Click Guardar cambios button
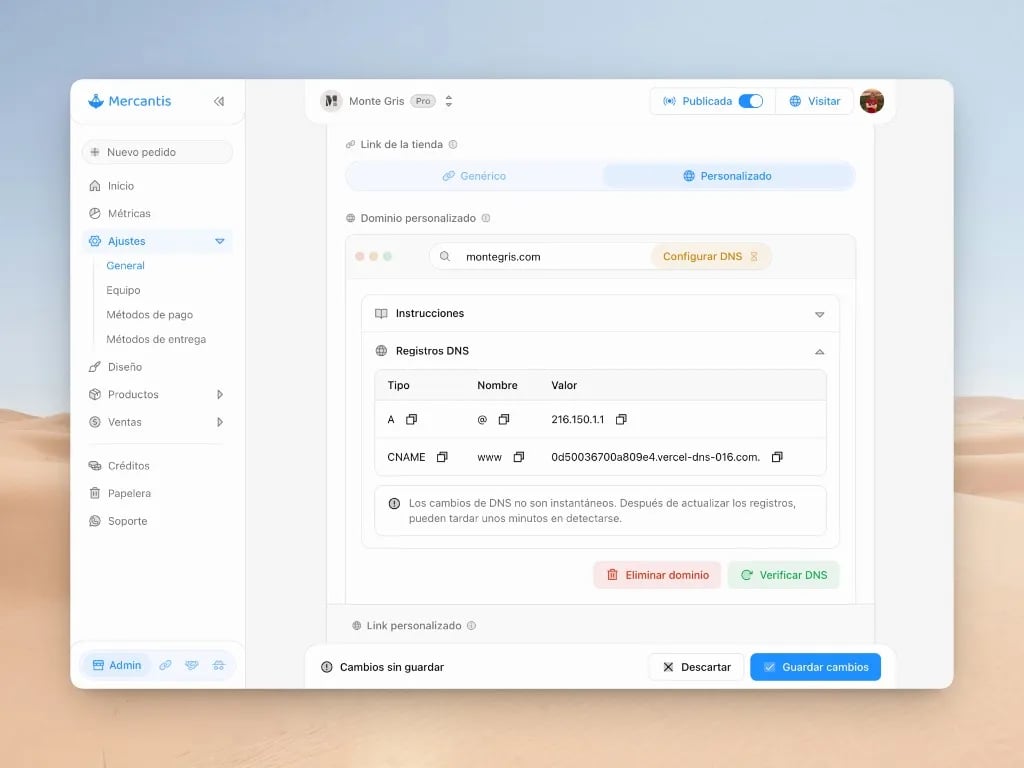The height and width of the screenshot is (768, 1024). click(816, 667)
